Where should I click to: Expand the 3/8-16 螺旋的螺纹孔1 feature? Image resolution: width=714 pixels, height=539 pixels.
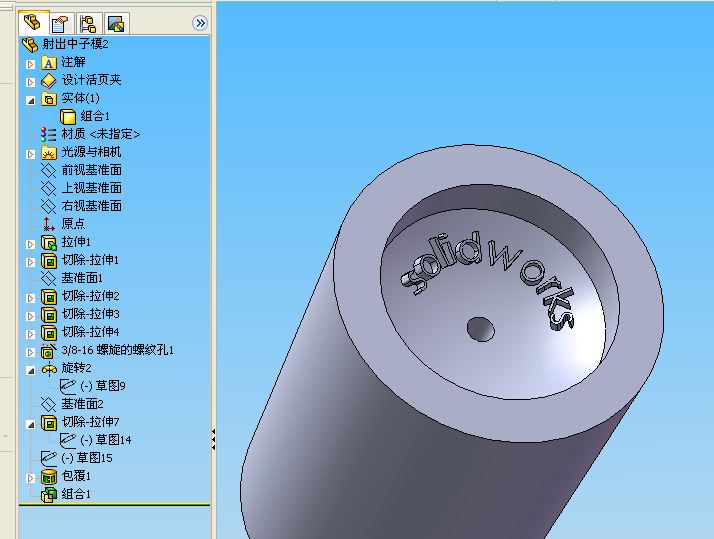tap(31, 352)
